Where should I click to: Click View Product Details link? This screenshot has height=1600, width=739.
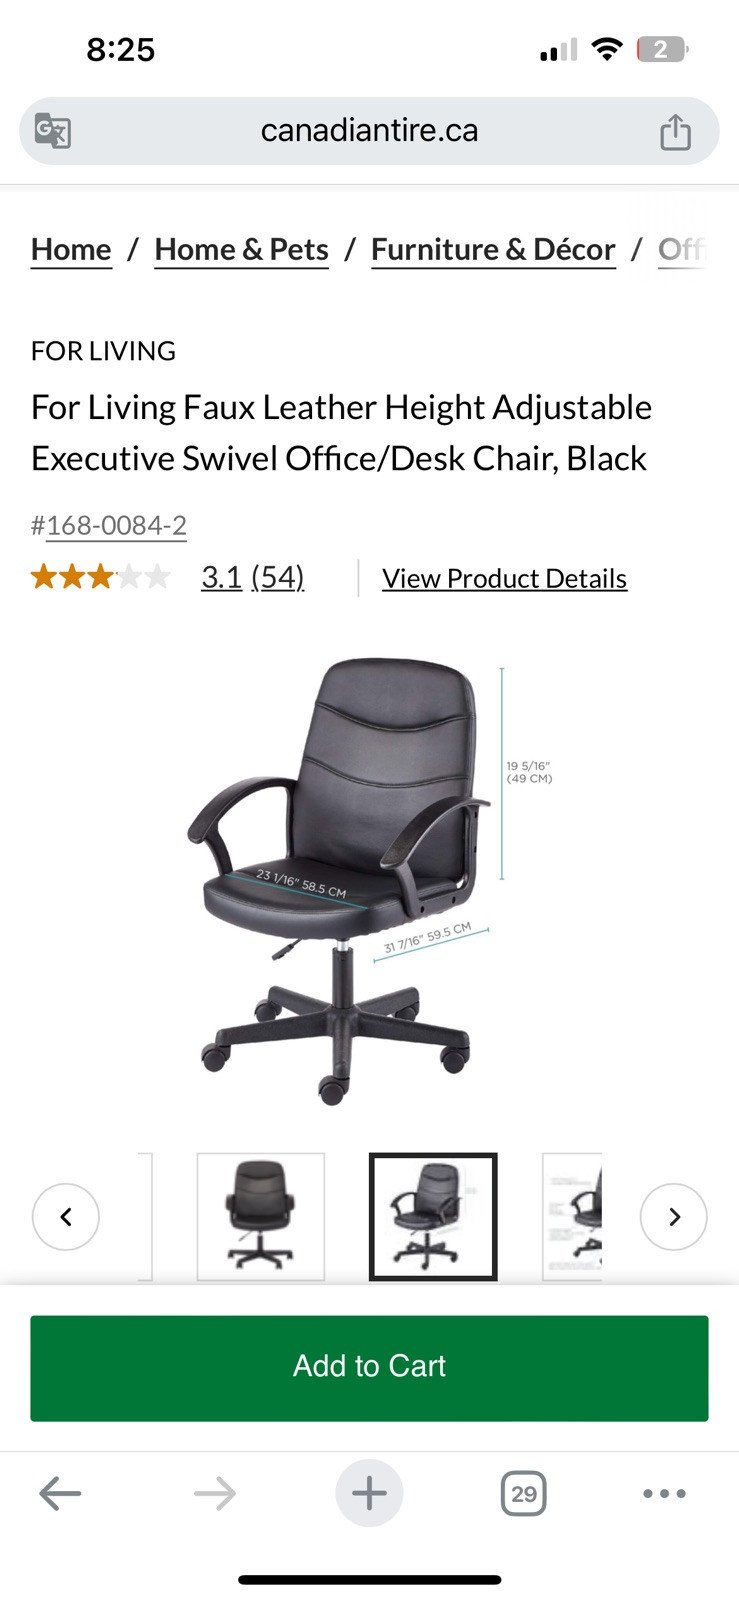point(505,578)
